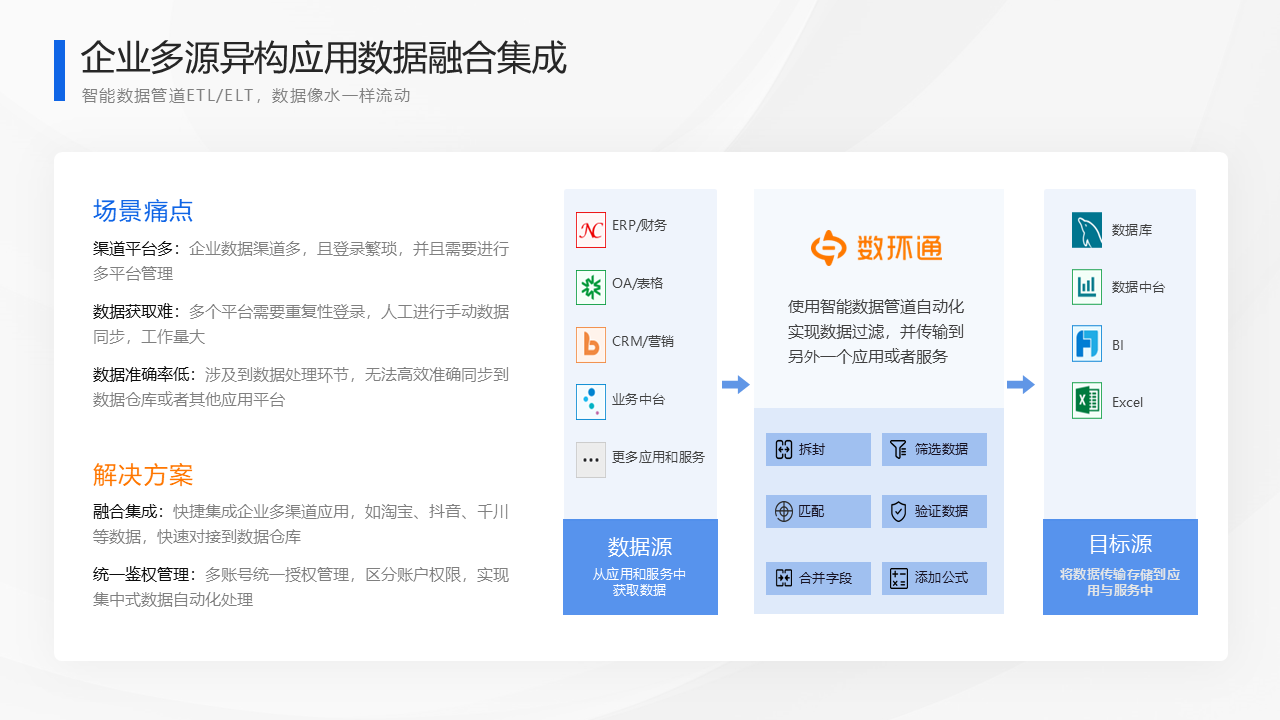Image resolution: width=1280 pixels, height=720 pixels.
Task: Click the 业务中台 dotted icon
Action: [x=591, y=402]
